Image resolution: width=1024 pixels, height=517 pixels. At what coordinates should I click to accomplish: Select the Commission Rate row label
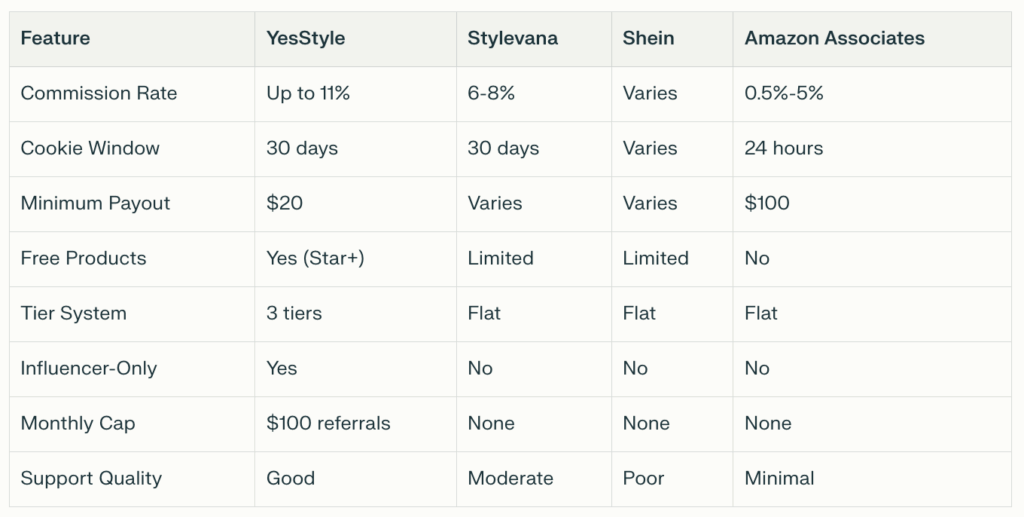(98, 93)
